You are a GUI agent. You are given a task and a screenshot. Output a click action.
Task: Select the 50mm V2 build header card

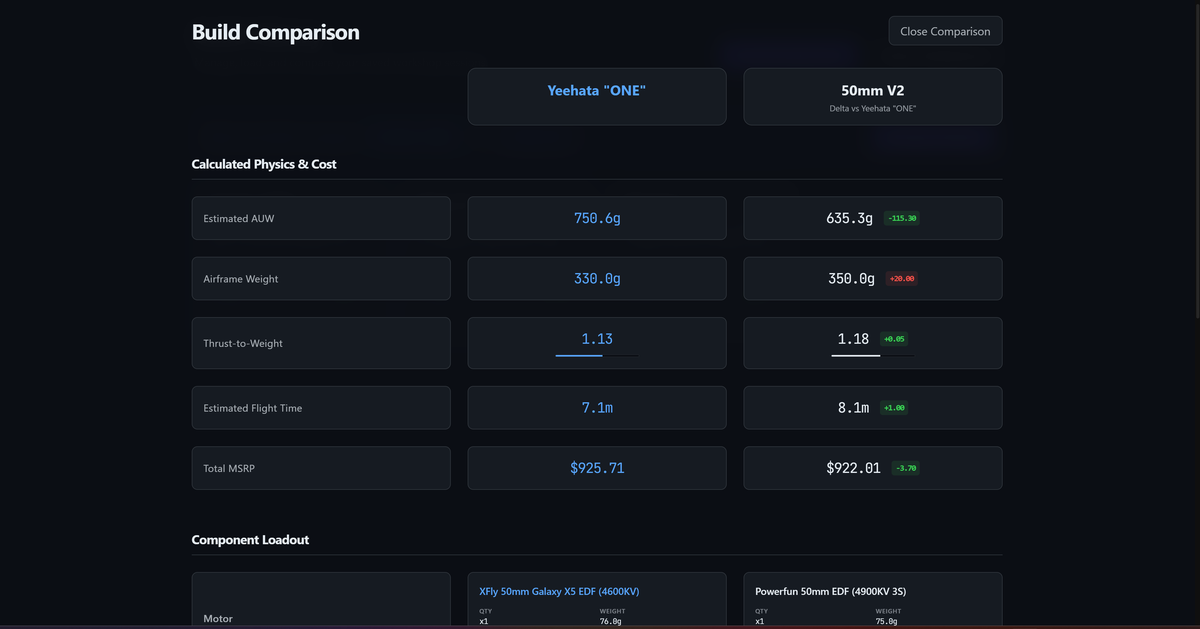click(x=872, y=96)
